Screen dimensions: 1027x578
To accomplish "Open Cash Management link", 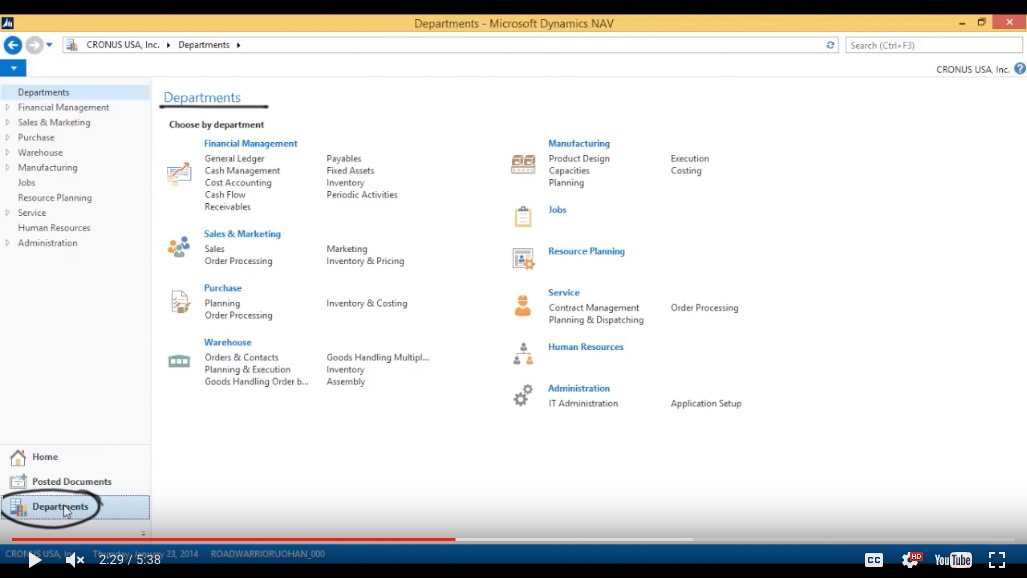I will coord(242,170).
